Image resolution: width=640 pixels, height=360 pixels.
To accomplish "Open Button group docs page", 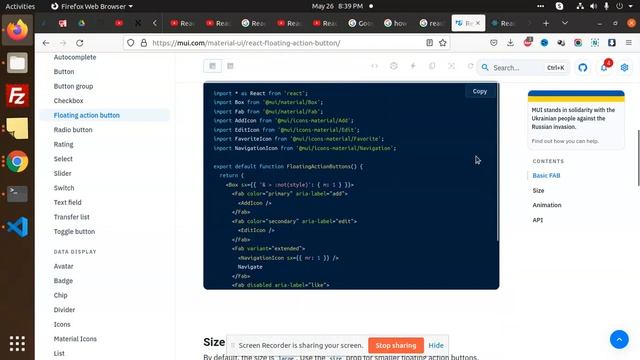I will (73, 87).
